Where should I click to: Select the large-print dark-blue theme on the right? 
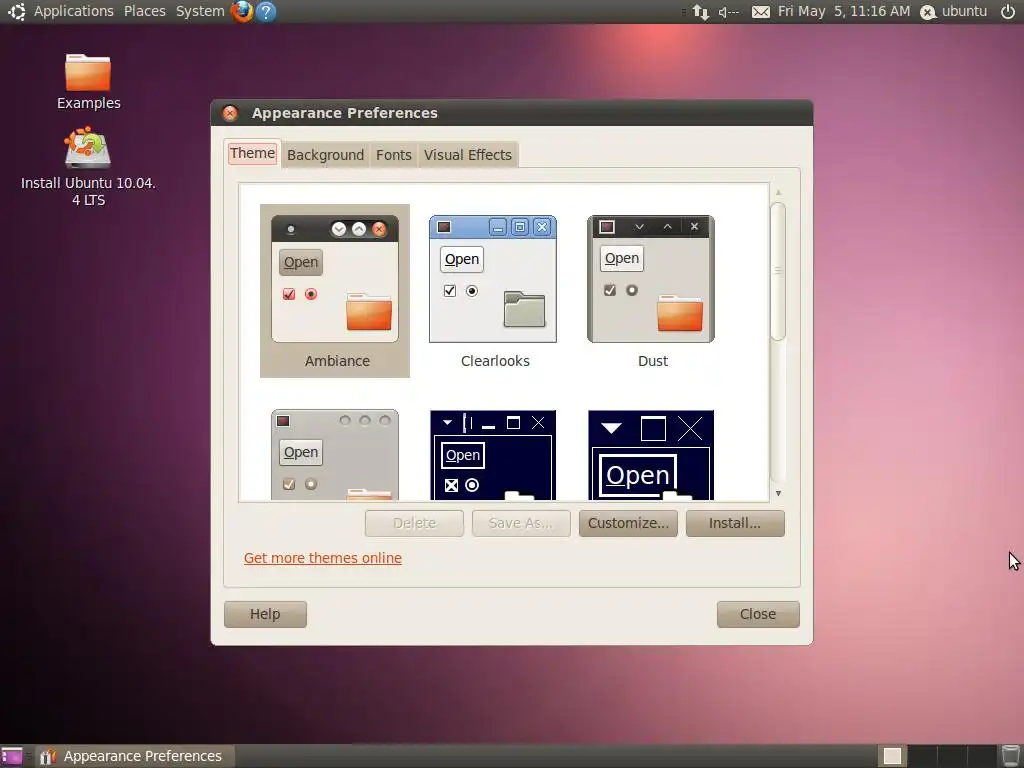coord(651,455)
